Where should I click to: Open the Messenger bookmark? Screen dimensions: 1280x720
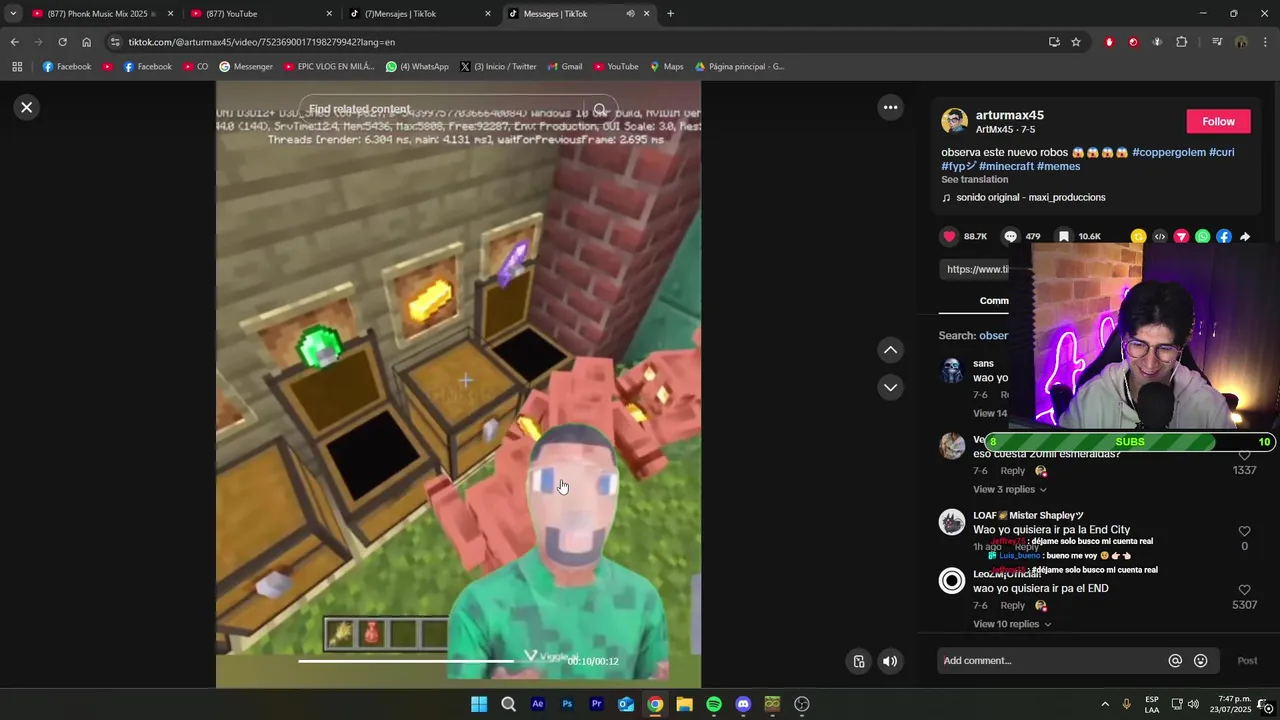(246, 67)
